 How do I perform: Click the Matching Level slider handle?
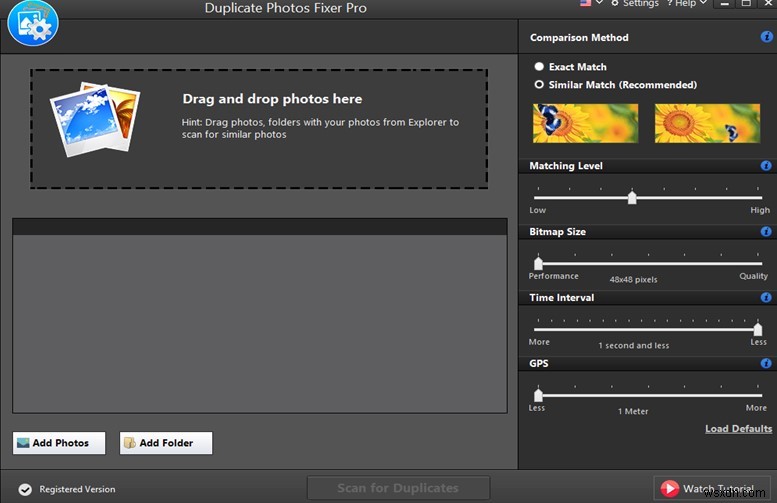[x=632, y=197]
